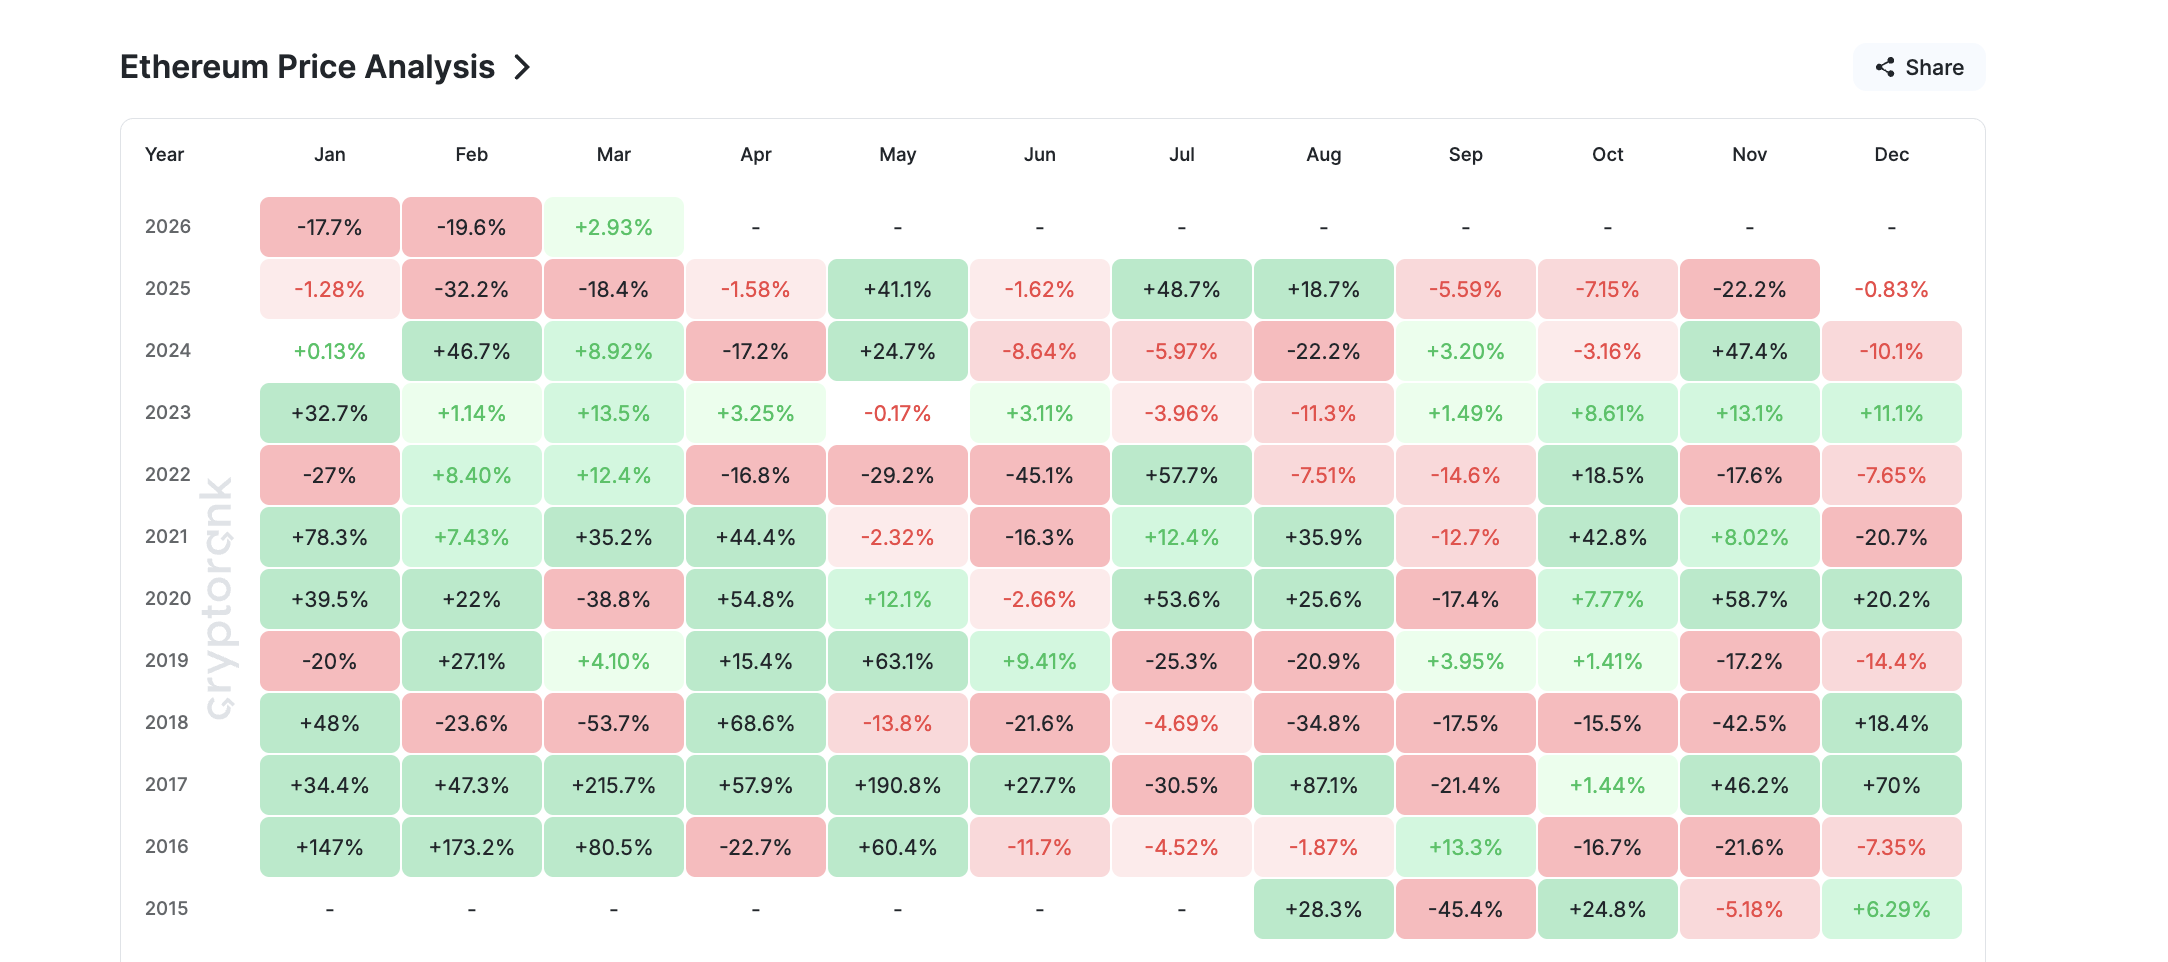This screenshot has height=962, width=2168.
Task: Select the -53.7% March 2018 cell
Action: 613,723
